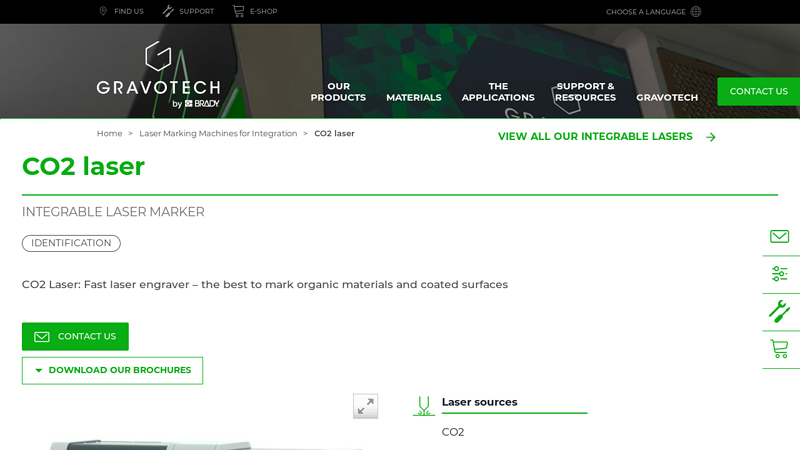Open the Support link in top bar
Viewport: 800px width, 450px height.
tap(196, 11)
